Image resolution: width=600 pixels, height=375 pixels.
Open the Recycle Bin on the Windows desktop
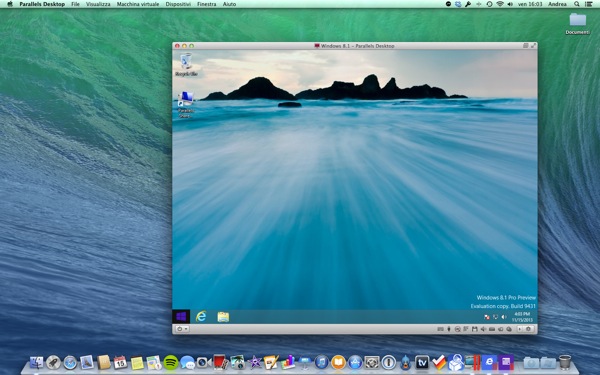[x=186, y=65]
